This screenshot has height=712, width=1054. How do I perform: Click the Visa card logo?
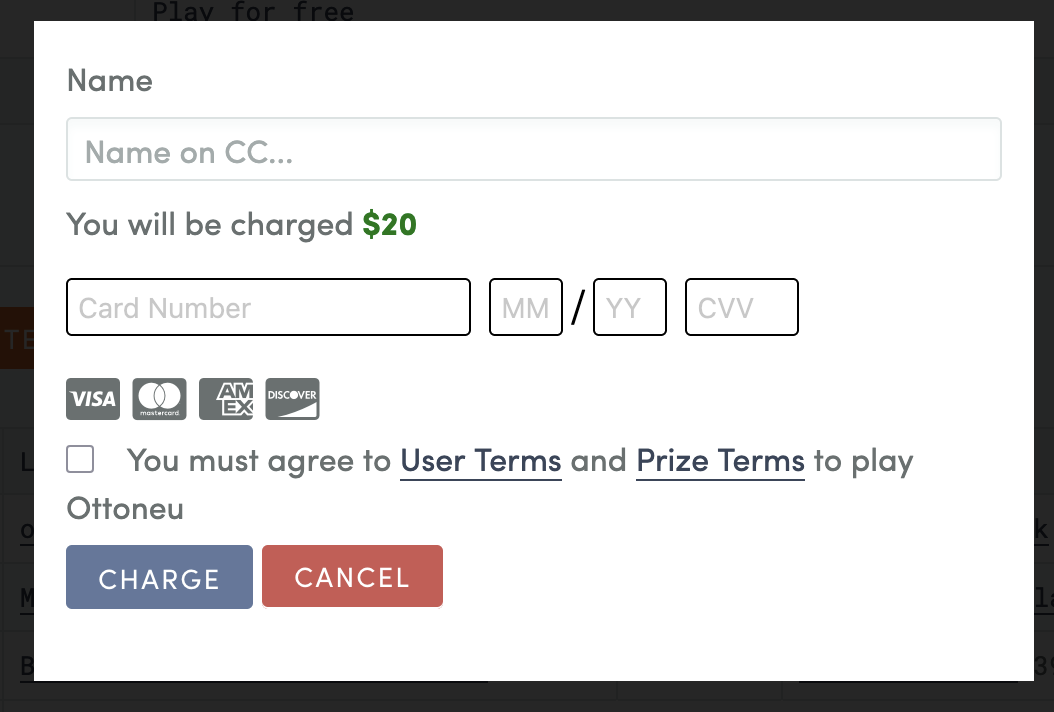[x=93, y=399]
